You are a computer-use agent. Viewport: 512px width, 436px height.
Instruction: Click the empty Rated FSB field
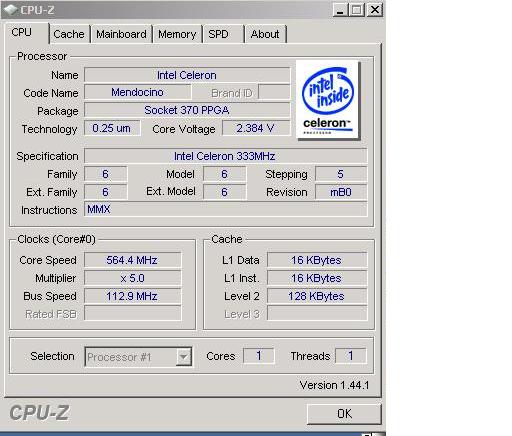pos(132,314)
